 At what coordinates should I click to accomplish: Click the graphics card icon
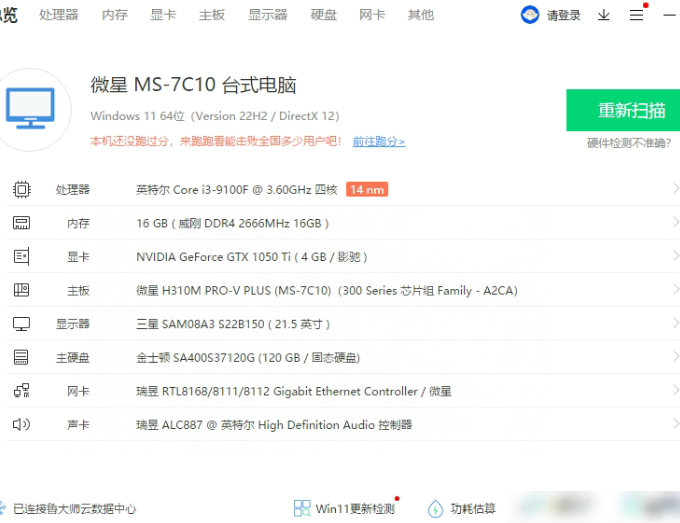(x=22, y=256)
